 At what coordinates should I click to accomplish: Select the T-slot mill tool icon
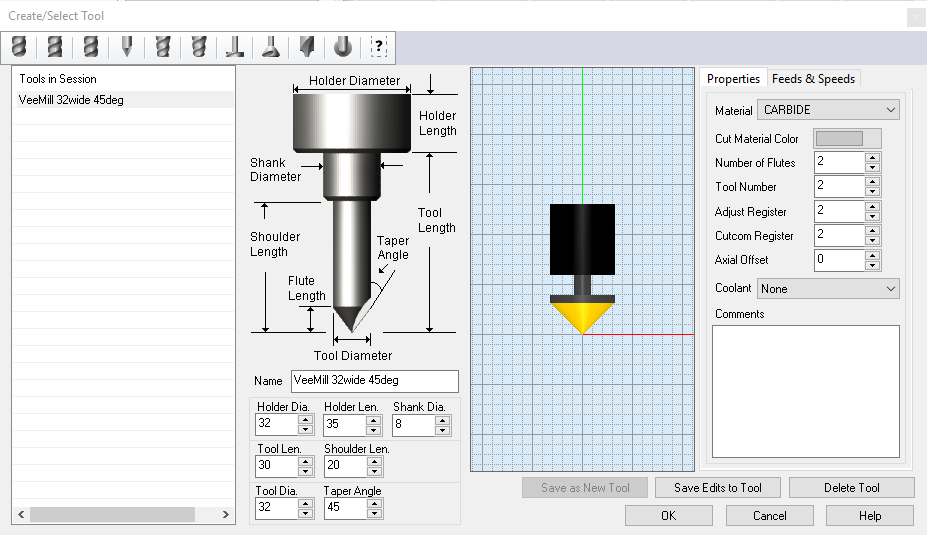point(235,47)
